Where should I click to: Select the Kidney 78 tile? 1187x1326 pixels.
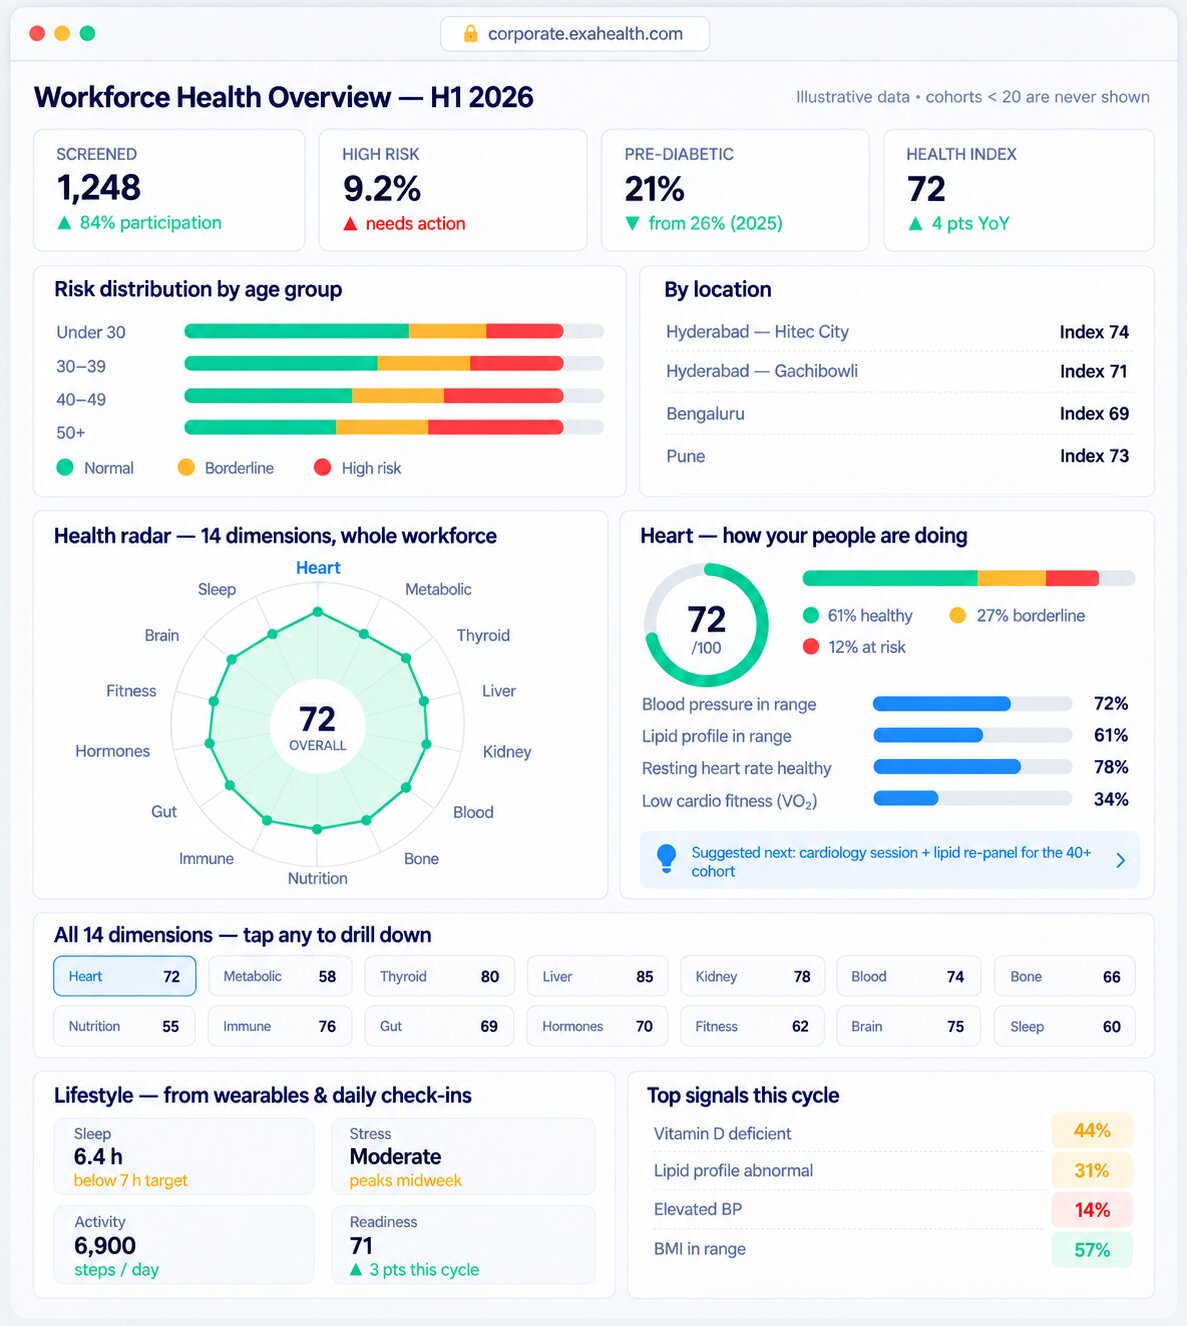click(753, 976)
